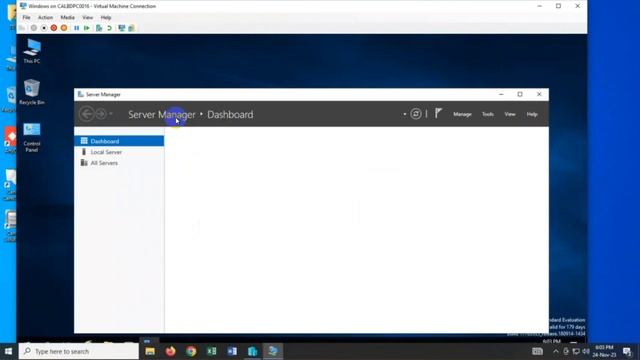Open the Manage menu in Server Manager

tap(462, 114)
